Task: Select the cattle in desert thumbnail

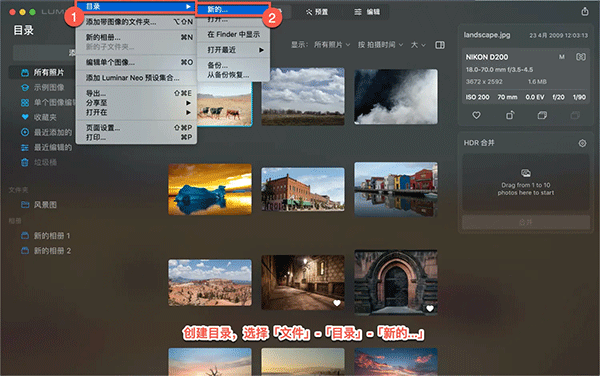Action: (x=225, y=104)
